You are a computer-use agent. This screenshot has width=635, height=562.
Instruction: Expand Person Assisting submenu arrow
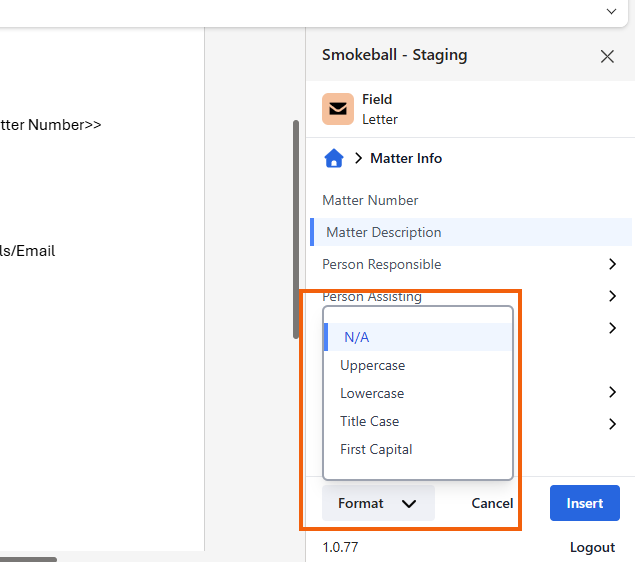tap(612, 296)
